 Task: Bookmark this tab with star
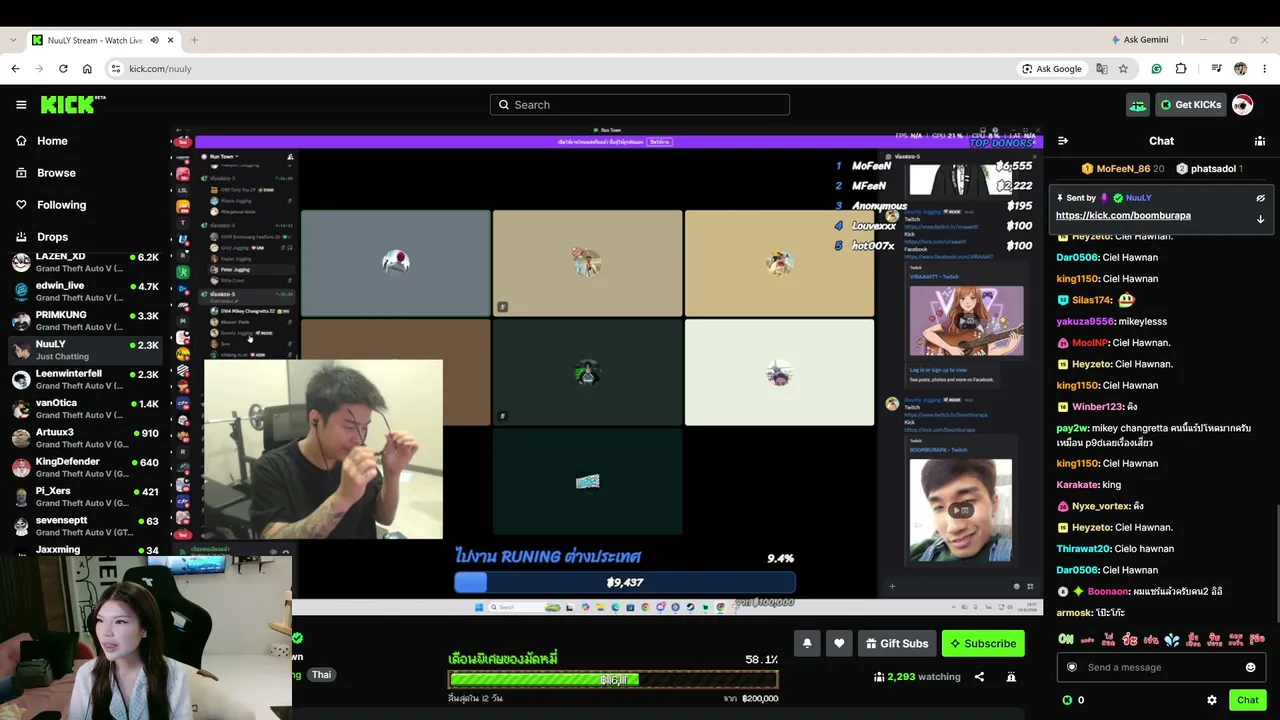tap(1123, 69)
